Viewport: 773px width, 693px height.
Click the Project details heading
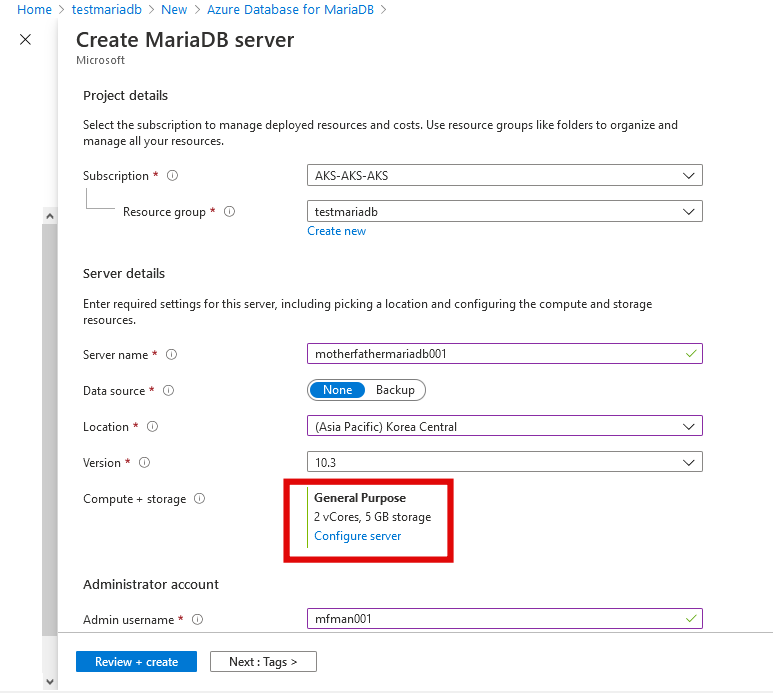[x=125, y=96]
